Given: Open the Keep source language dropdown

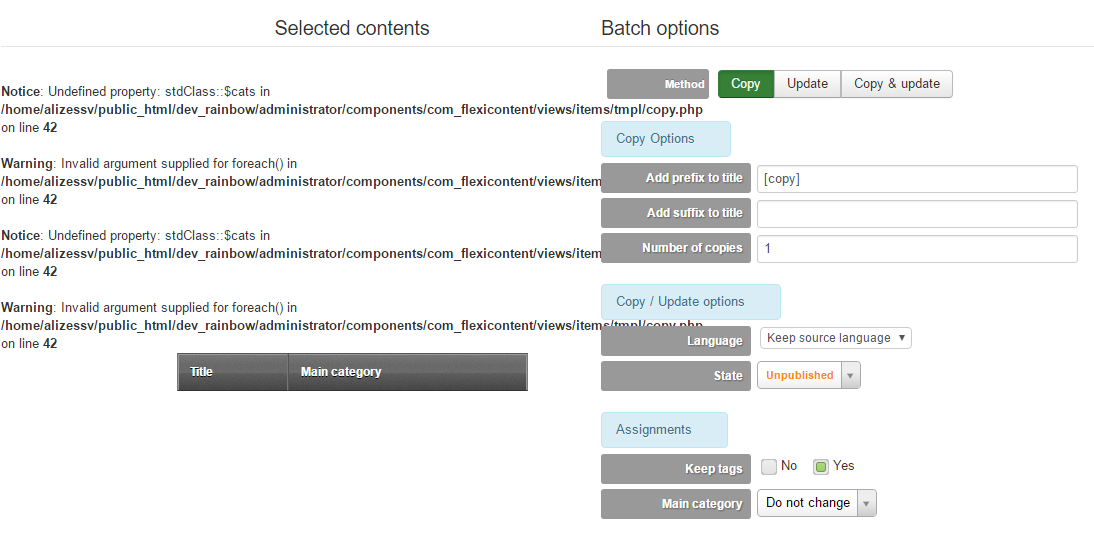Looking at the screenshot, I should point(835,338).
